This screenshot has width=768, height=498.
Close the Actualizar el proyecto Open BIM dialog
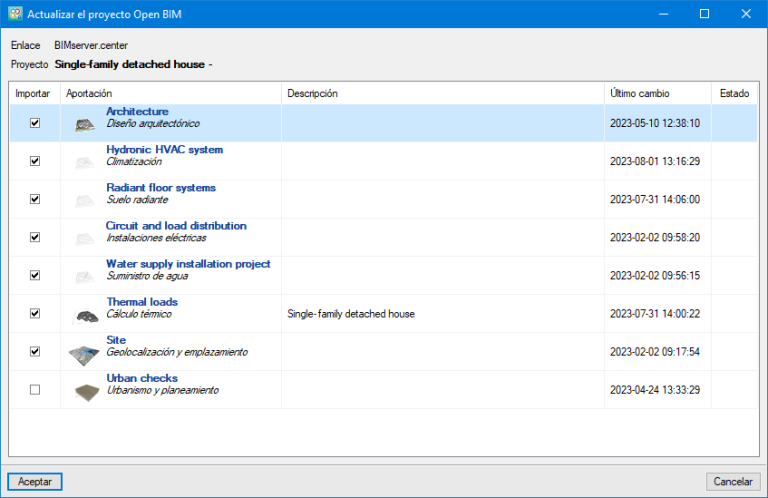click(746, 14)
